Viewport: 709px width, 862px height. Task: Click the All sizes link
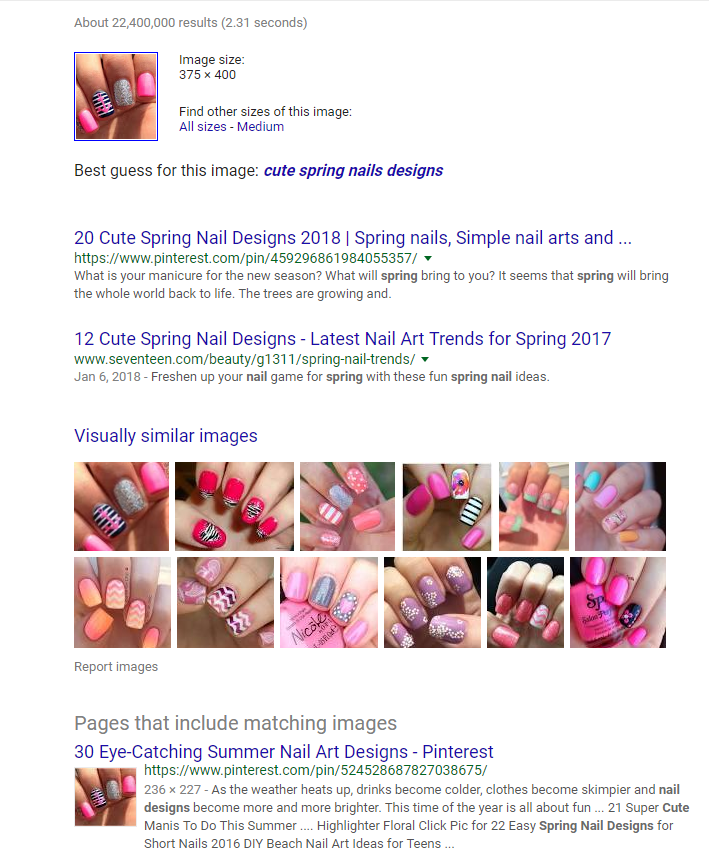[x=203, y=126]
